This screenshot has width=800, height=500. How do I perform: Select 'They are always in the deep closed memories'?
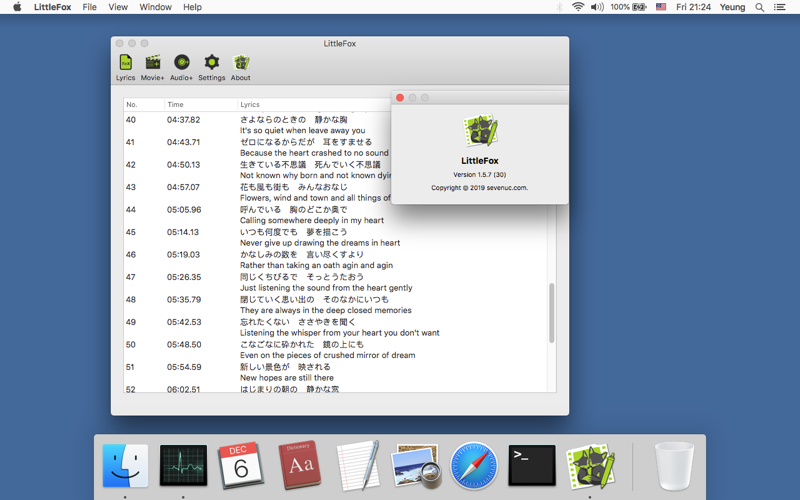click(x=326, y=310)
